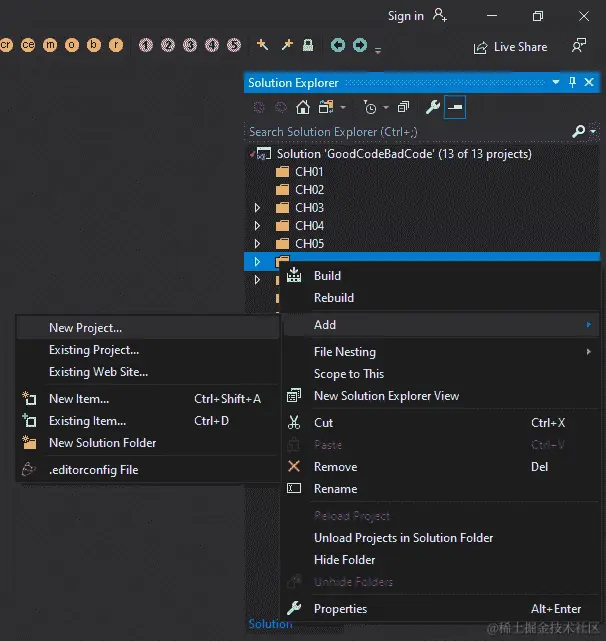The height and width of the screenshot is (641, 606).
Task: Click the orange 'r' toolbar circle icon
Action: pyautogui.click(x=116, y=45)
